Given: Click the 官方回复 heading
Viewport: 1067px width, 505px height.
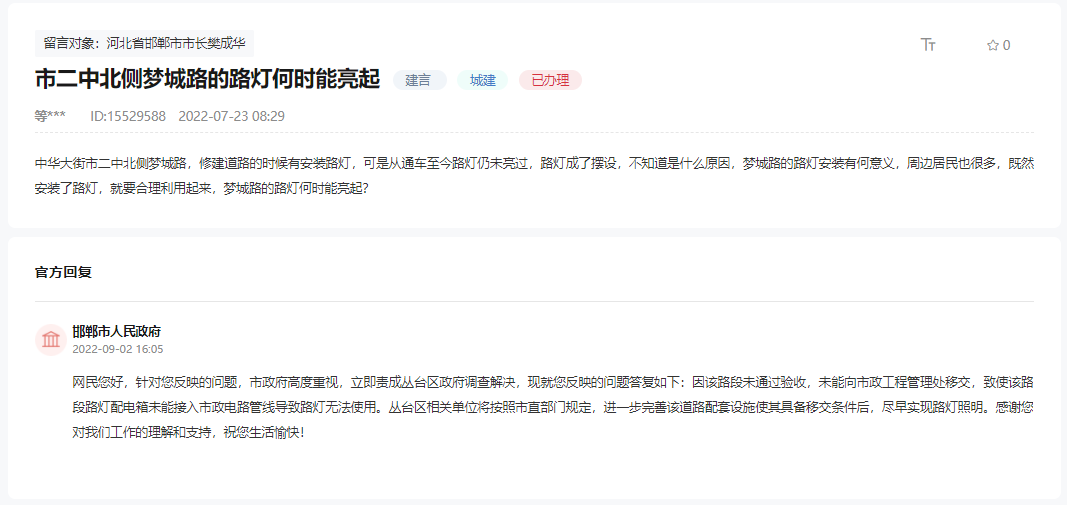Looking at the screenshot, I should point(63,273).
